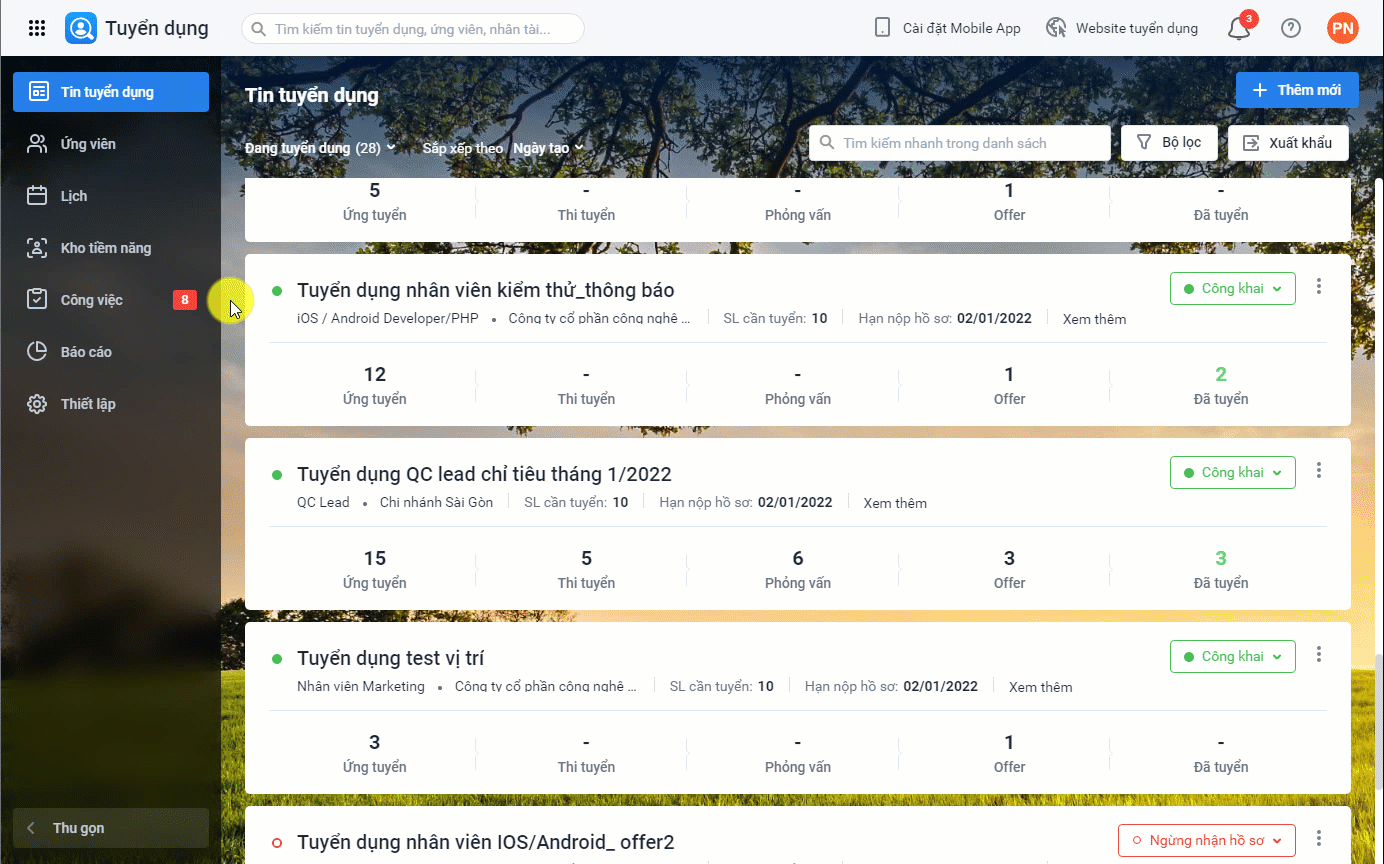The height and width of the screenshot is (864, 1384).
Task: Open Công việc menu with 8 badge
Action: [92, 300]
